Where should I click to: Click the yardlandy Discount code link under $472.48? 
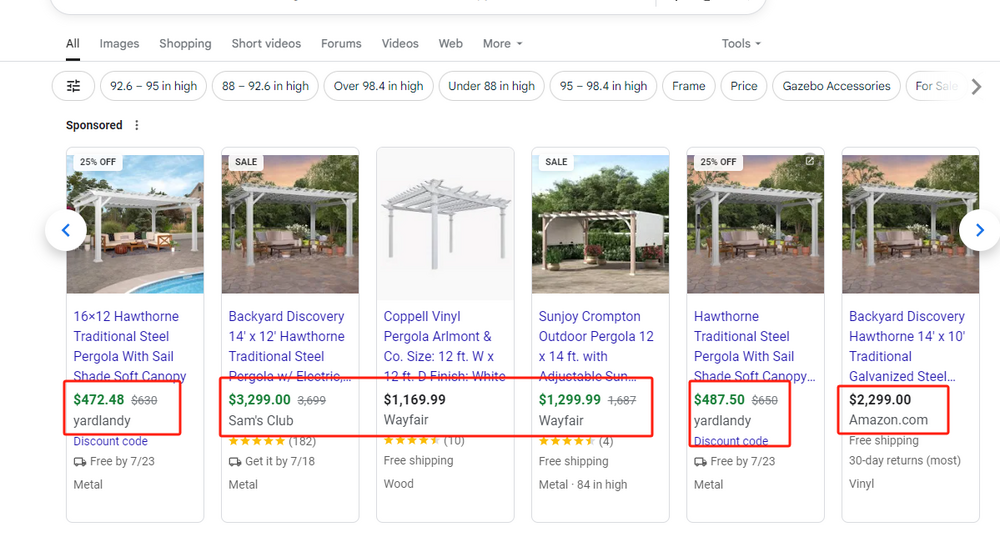110,441
